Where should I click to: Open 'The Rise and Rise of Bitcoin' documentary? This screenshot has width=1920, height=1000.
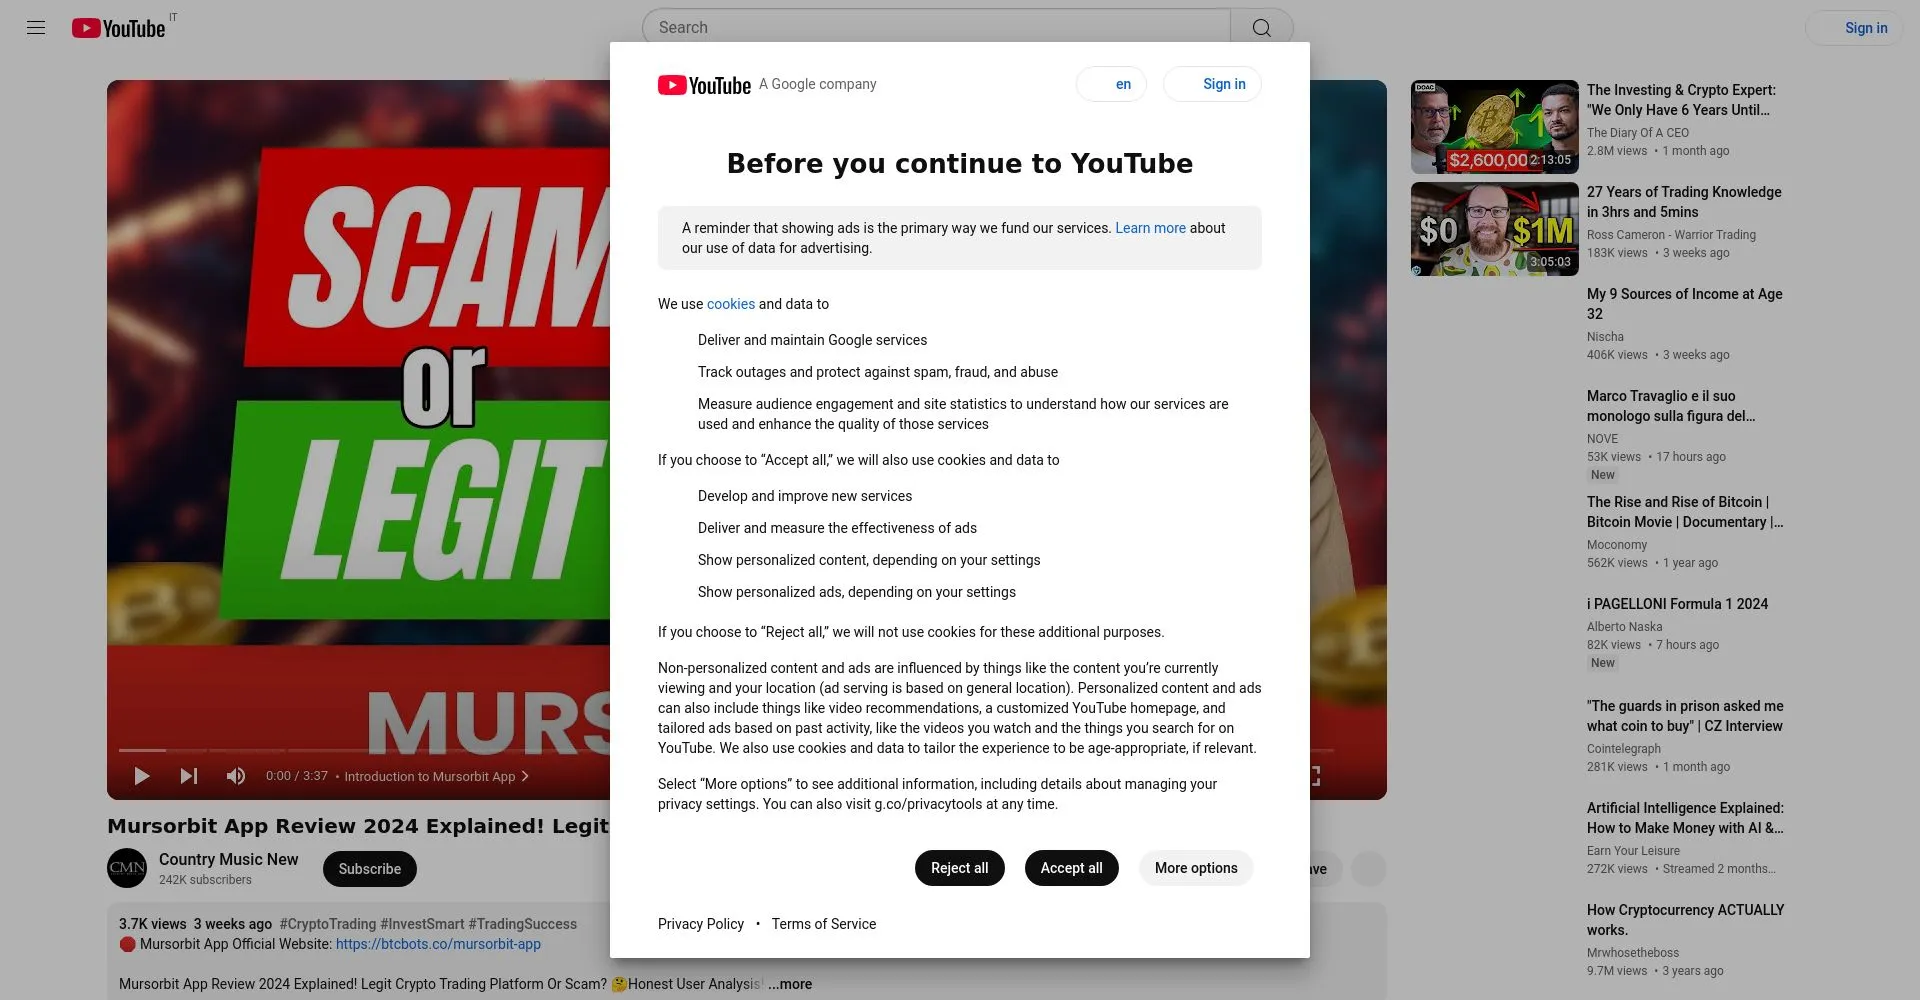click(1684, 512)
